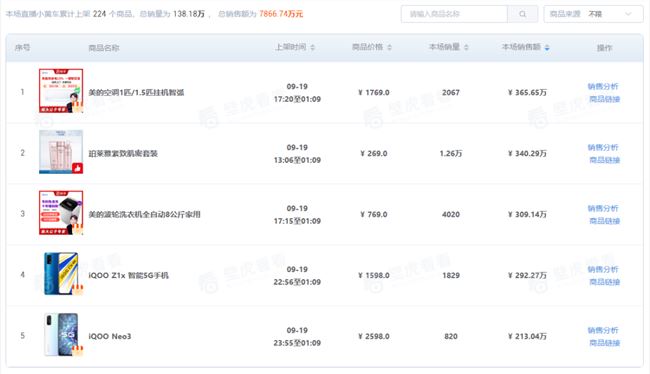650x374 pixels.
Task: Click sales amount ¥ 292.27万
Action: (x=527, y=275)
